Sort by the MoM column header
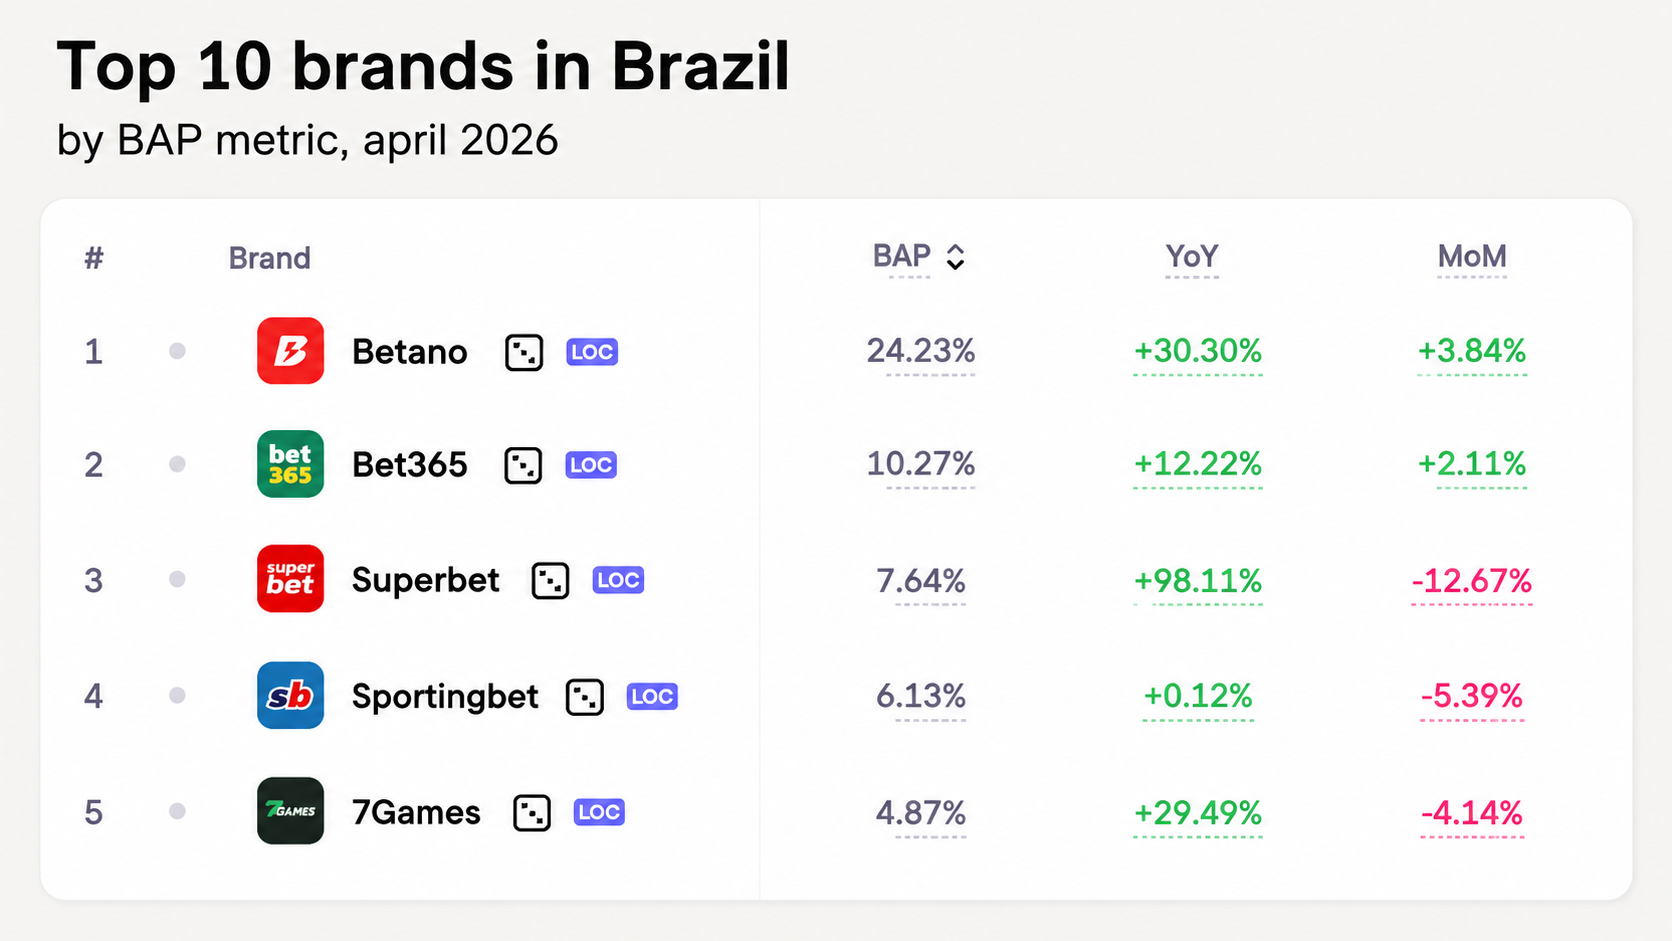This screenshot has height=941, width=1672. (1472, 257)
